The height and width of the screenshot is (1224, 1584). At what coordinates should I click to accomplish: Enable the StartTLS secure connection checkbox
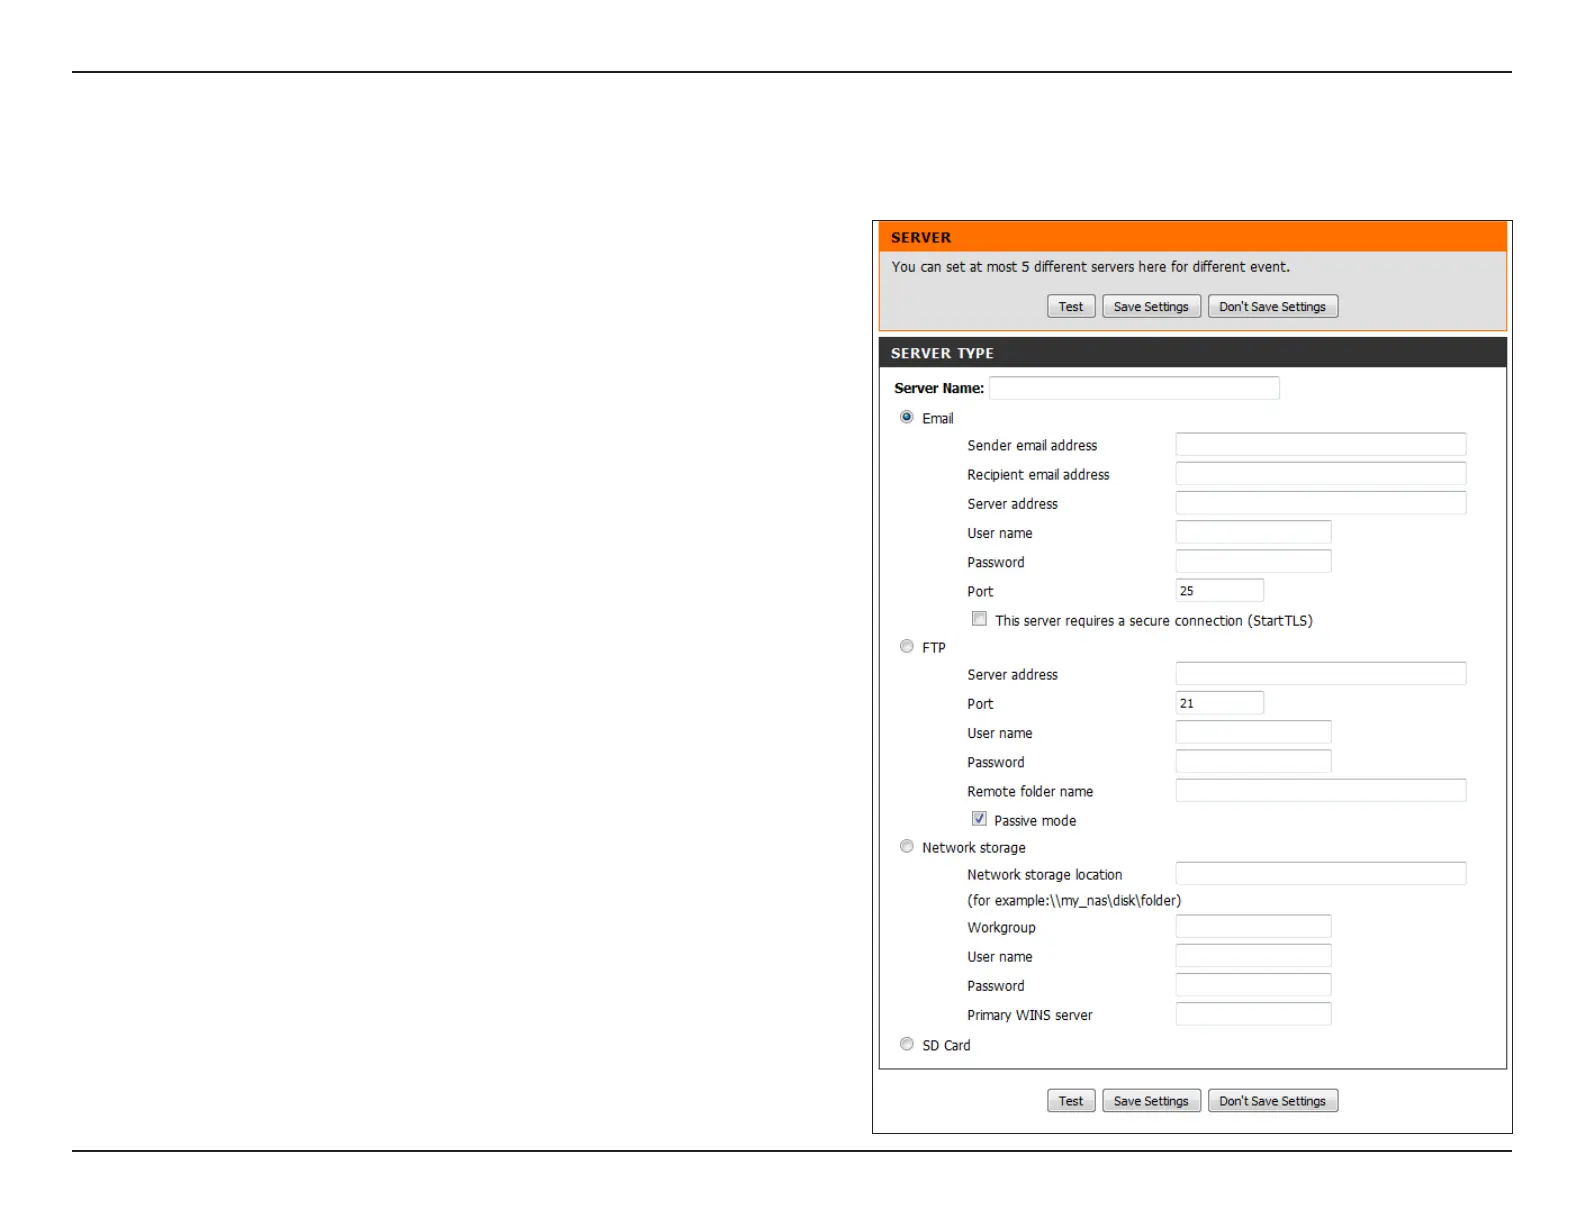980,619
